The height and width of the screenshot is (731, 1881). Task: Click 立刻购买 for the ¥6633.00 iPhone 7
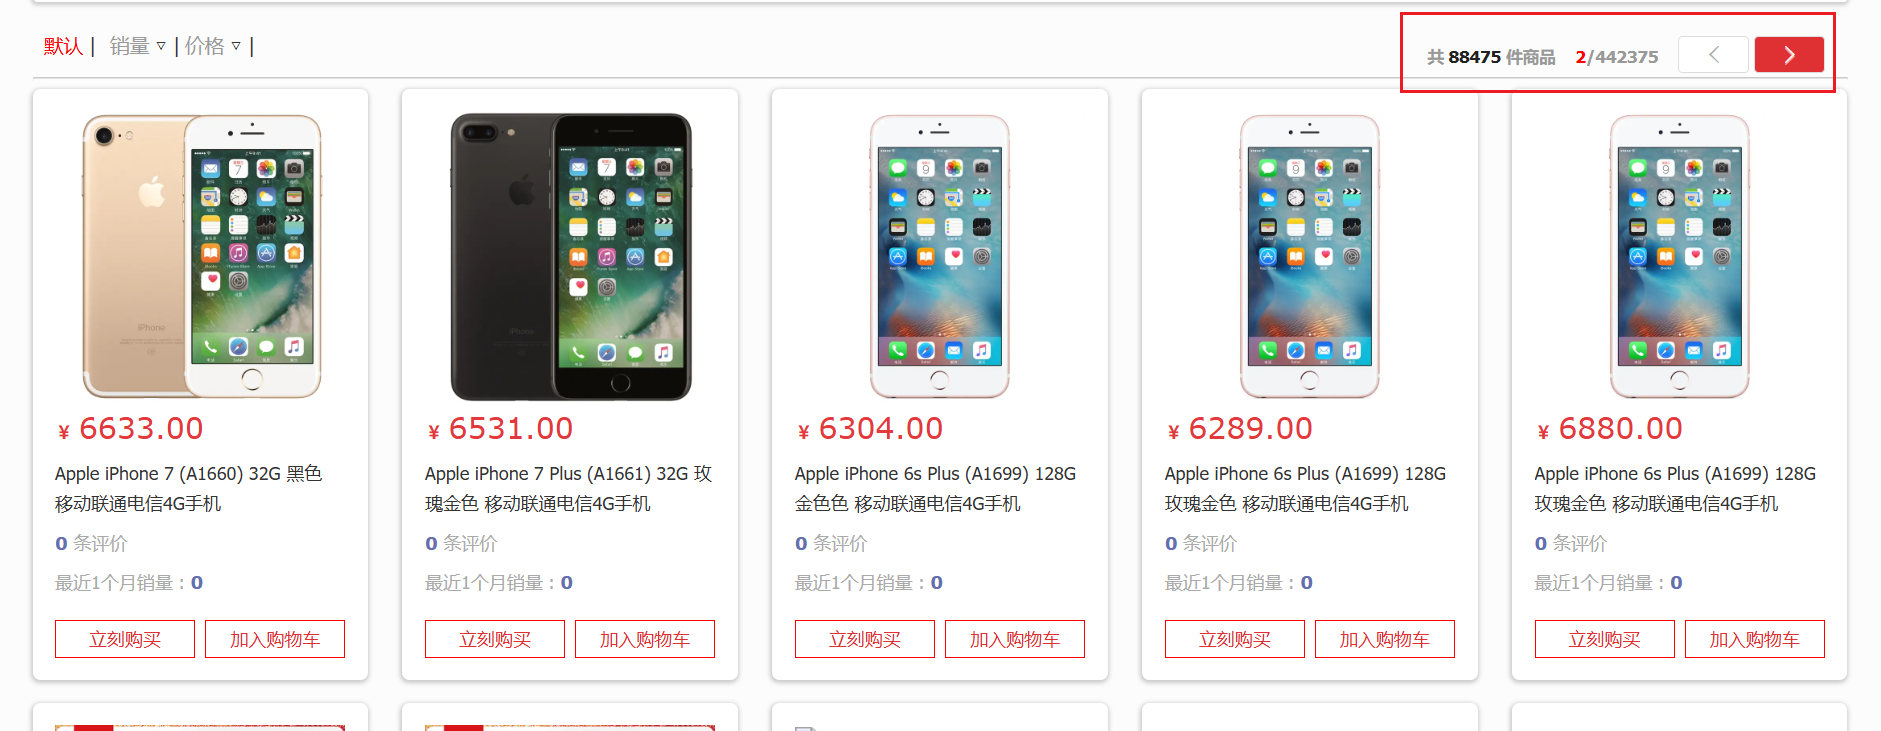click(x=125, y=639)
